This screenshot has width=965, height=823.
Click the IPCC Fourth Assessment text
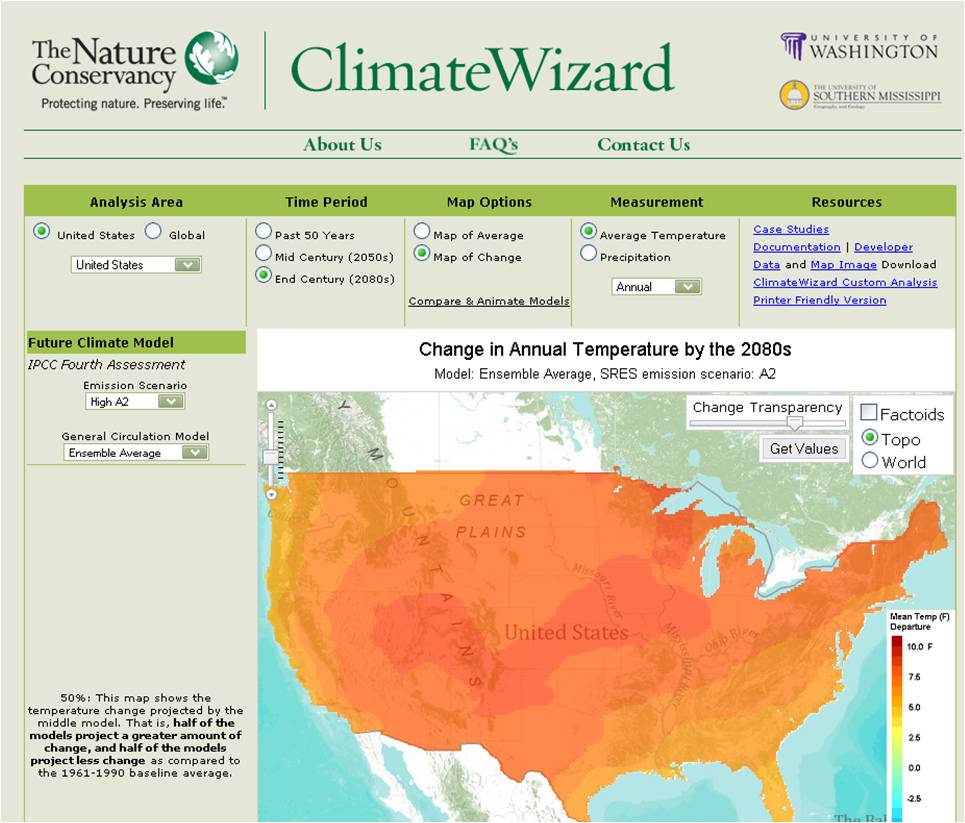coord(106,364)
